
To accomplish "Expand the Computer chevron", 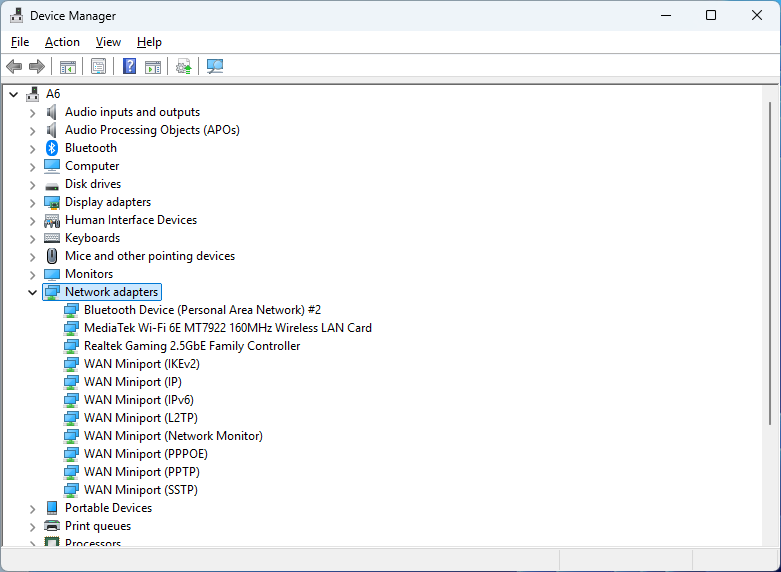I will 32,167.
